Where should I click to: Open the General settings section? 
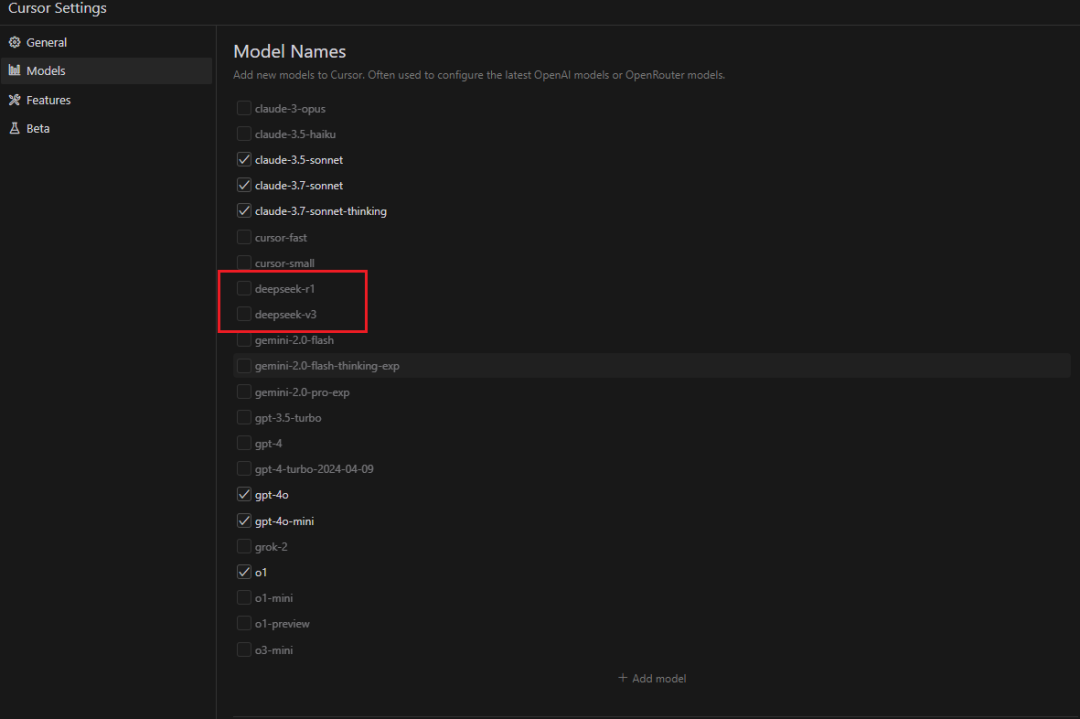click(x=106, y=42)
